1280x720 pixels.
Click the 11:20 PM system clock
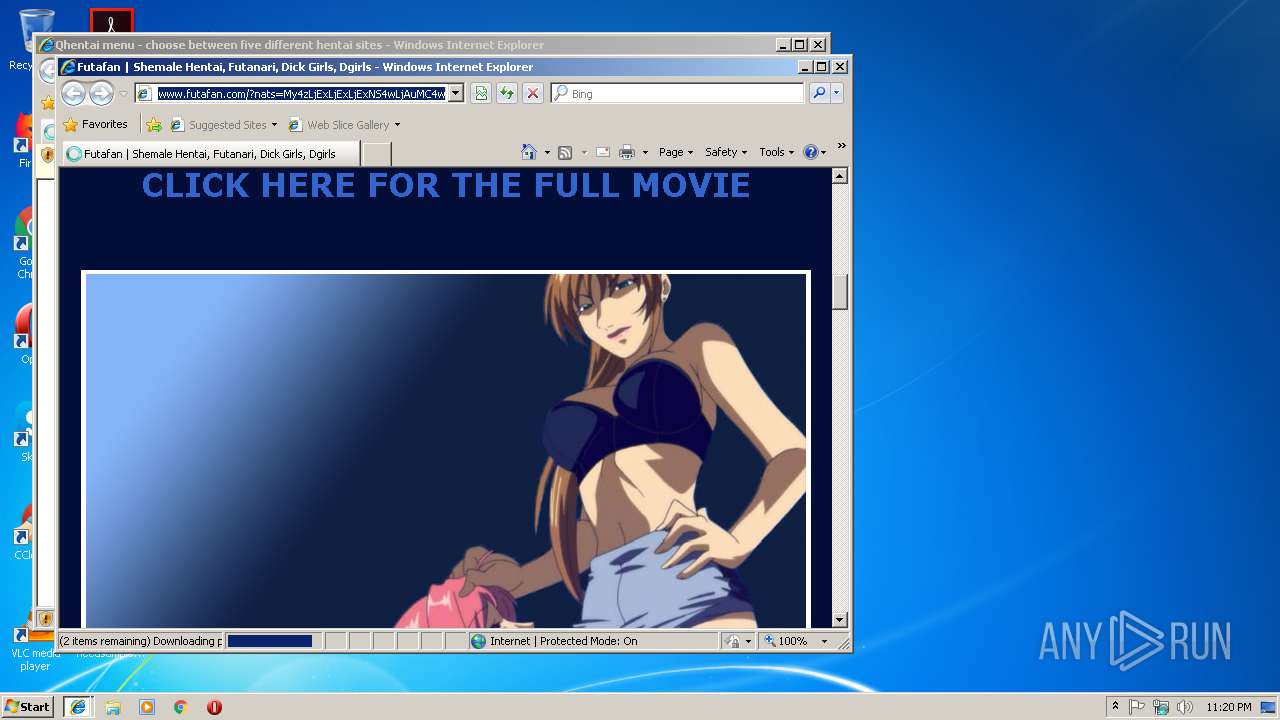[x=1229, y=707]
